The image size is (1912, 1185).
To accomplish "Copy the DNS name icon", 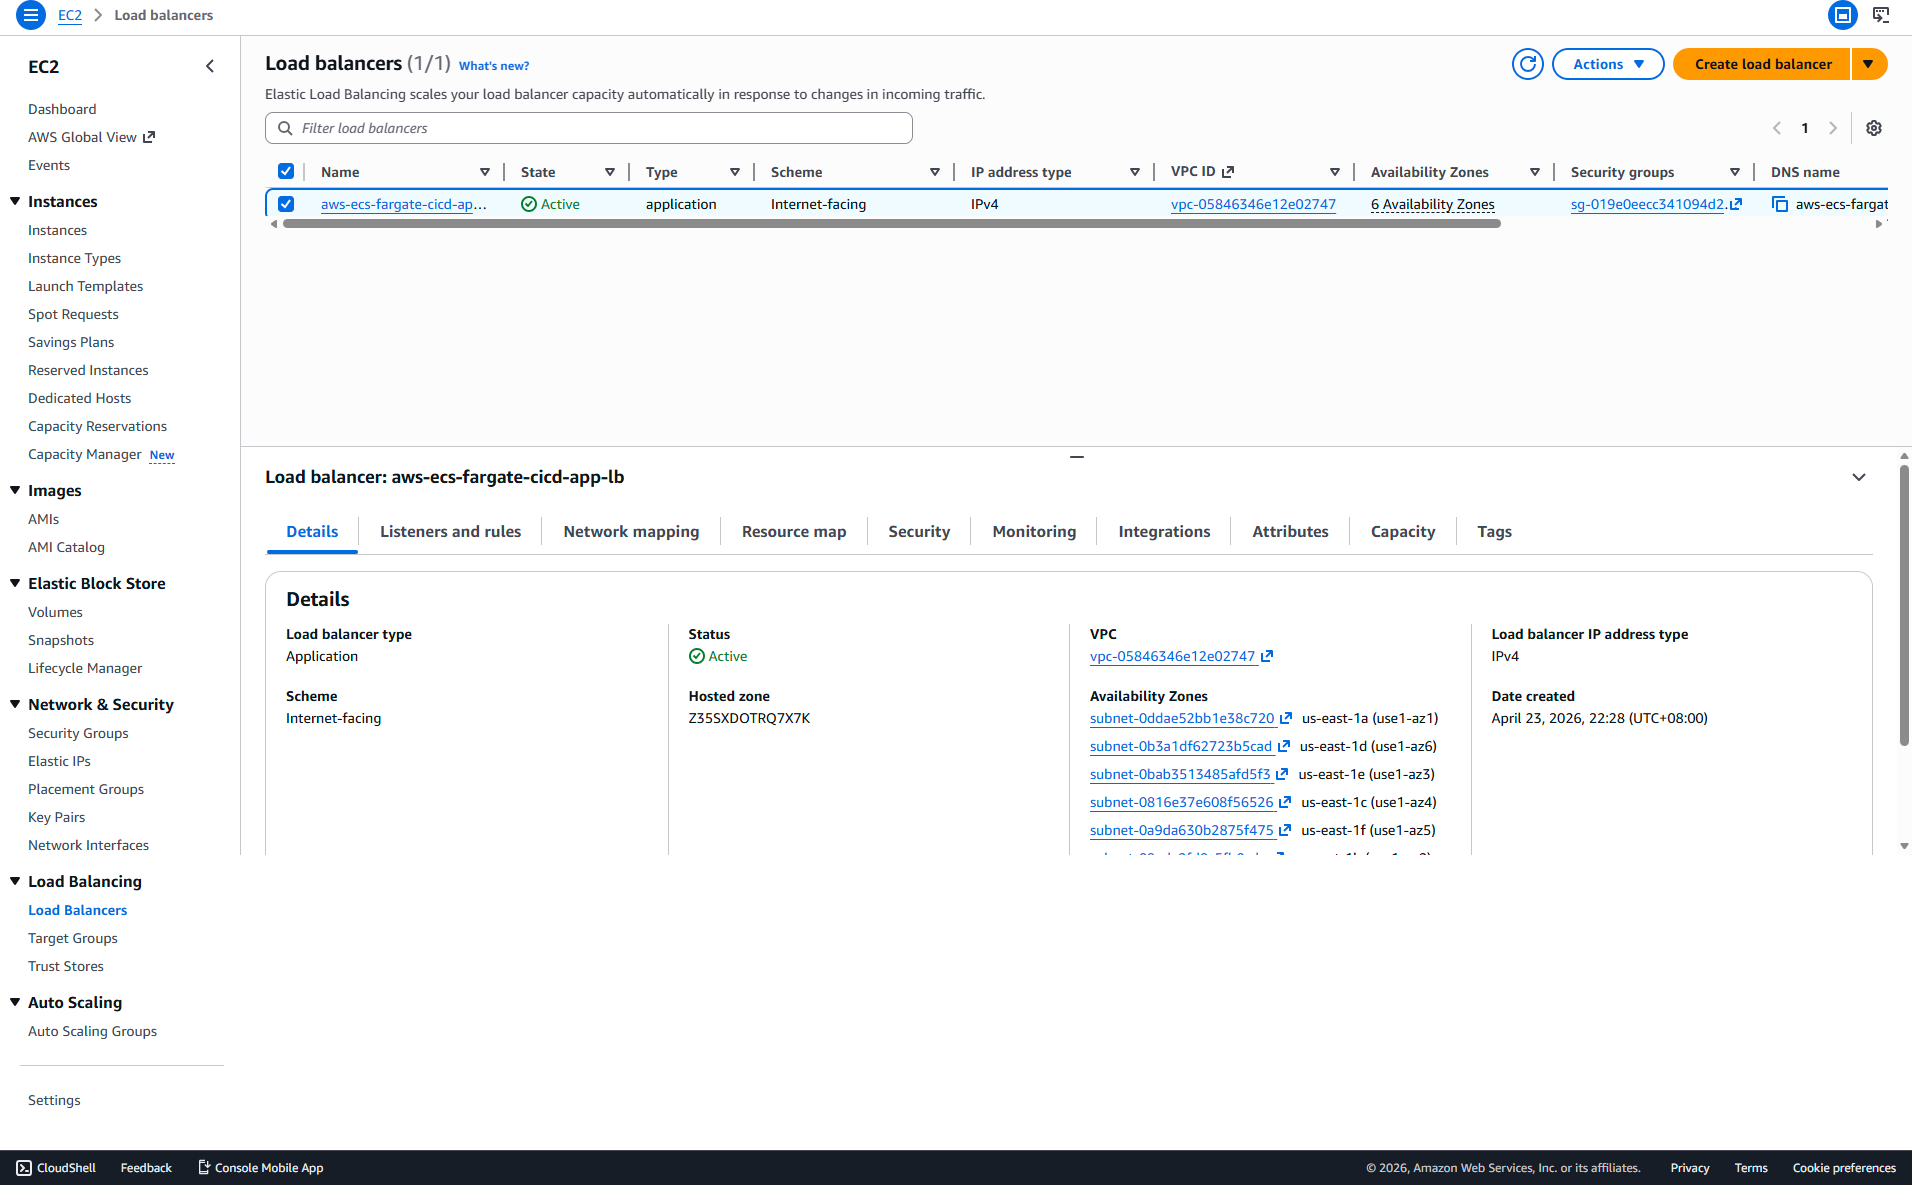I will (1780, 204).
